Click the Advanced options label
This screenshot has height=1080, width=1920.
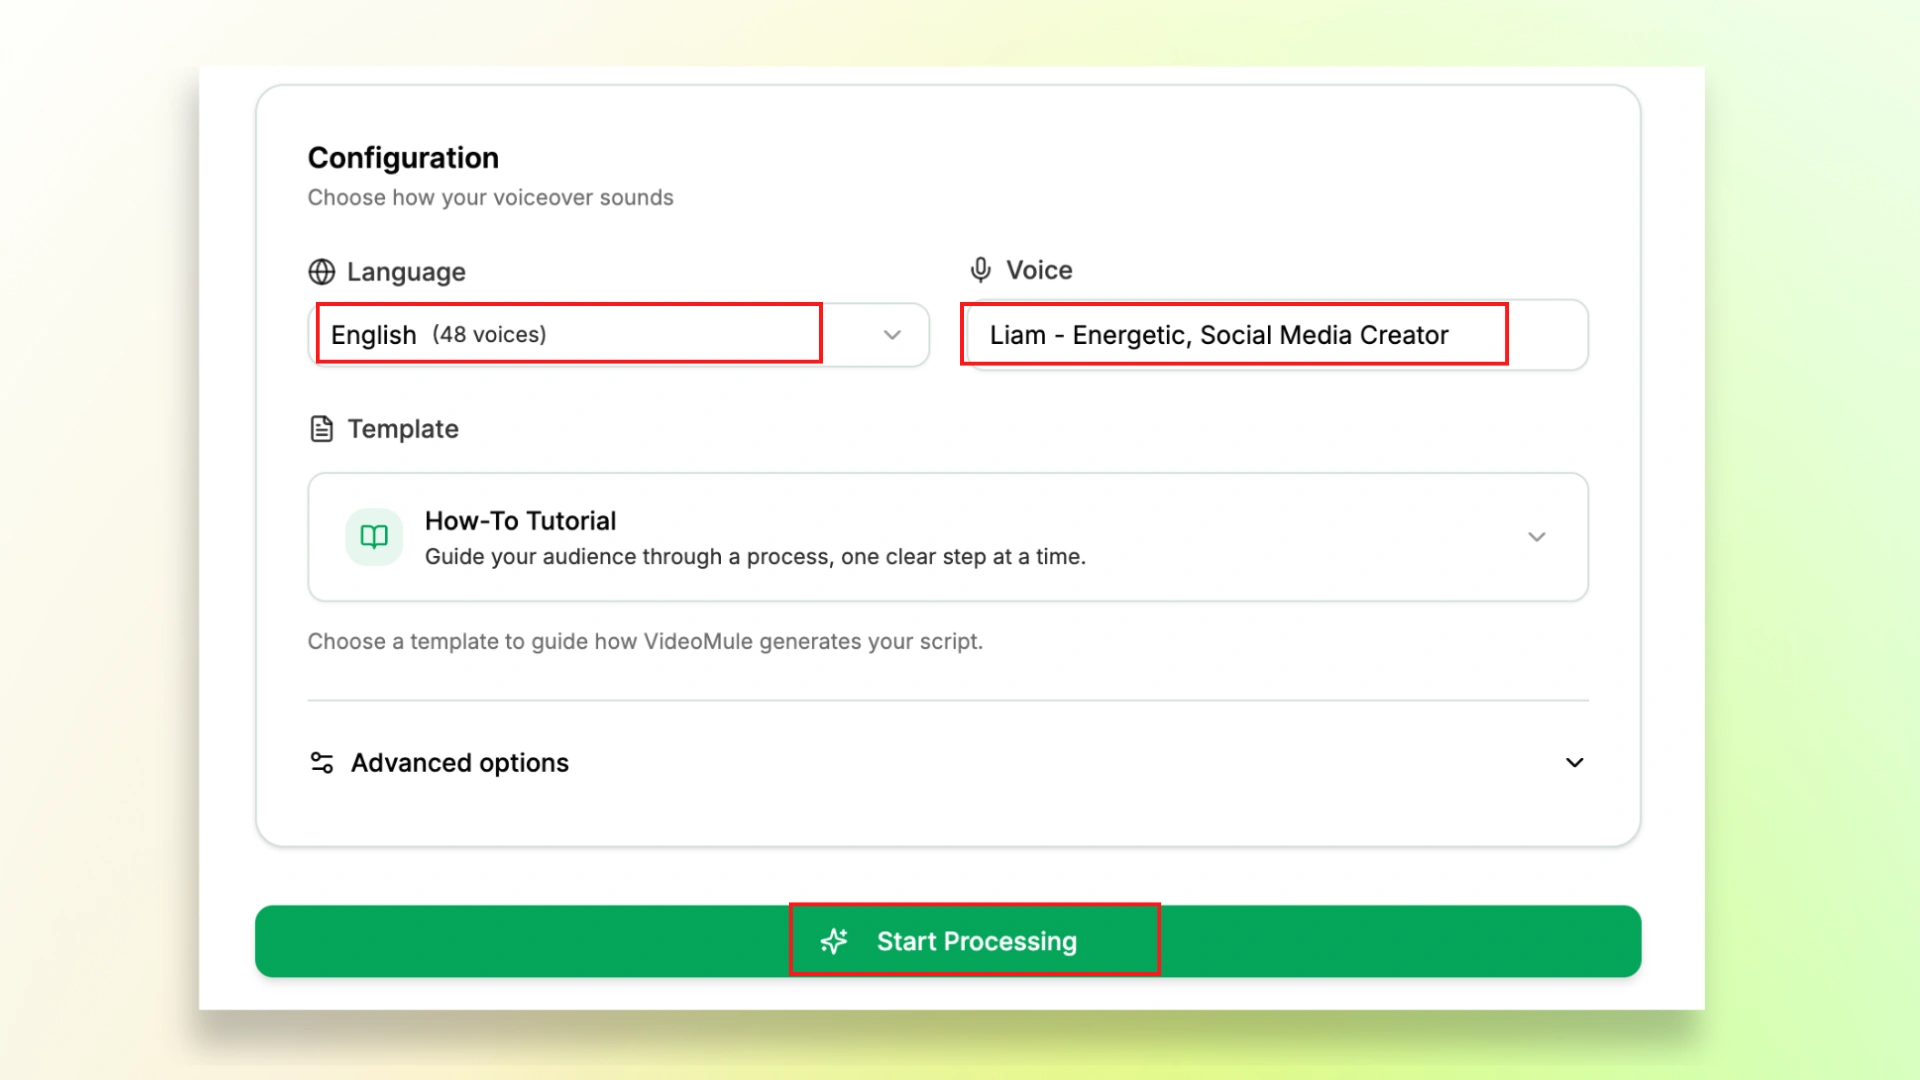[459, 762]
